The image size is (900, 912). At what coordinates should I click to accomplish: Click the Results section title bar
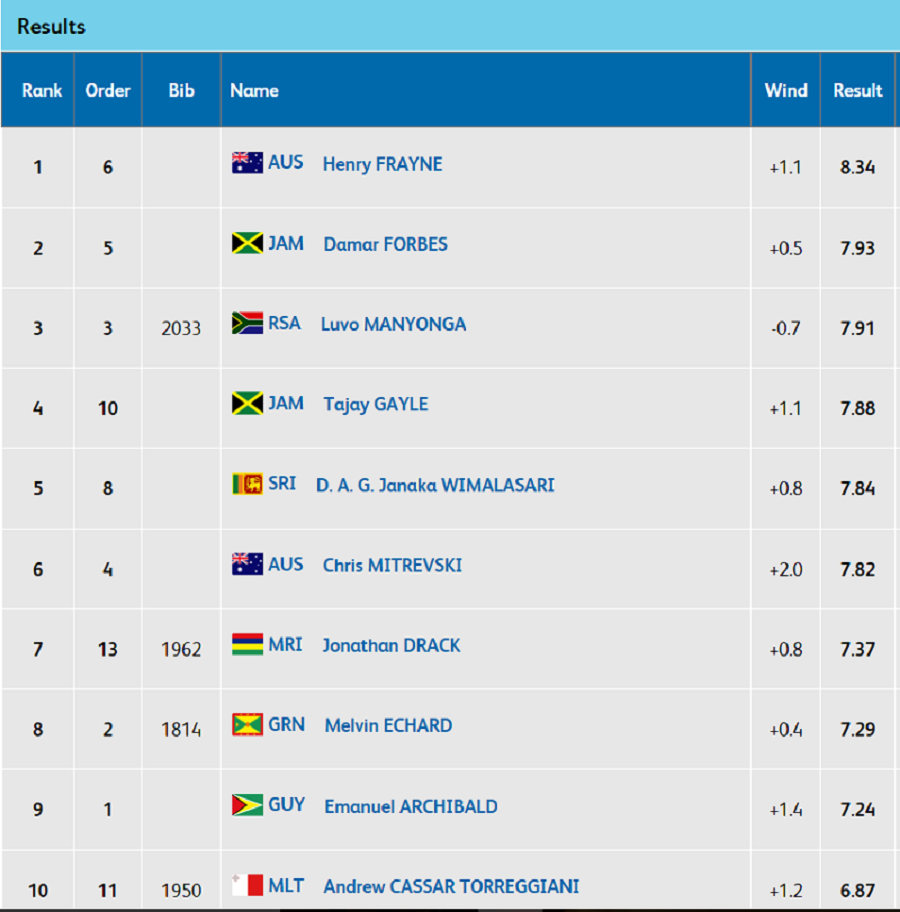(450, 26)
